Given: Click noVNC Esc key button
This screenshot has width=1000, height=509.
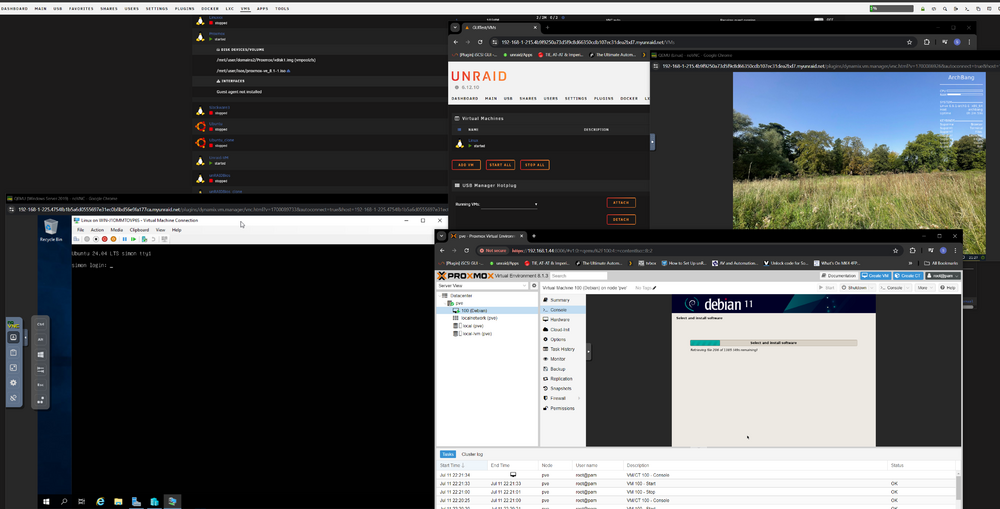Looking at the screenshot, I should (x=40, y=385).
